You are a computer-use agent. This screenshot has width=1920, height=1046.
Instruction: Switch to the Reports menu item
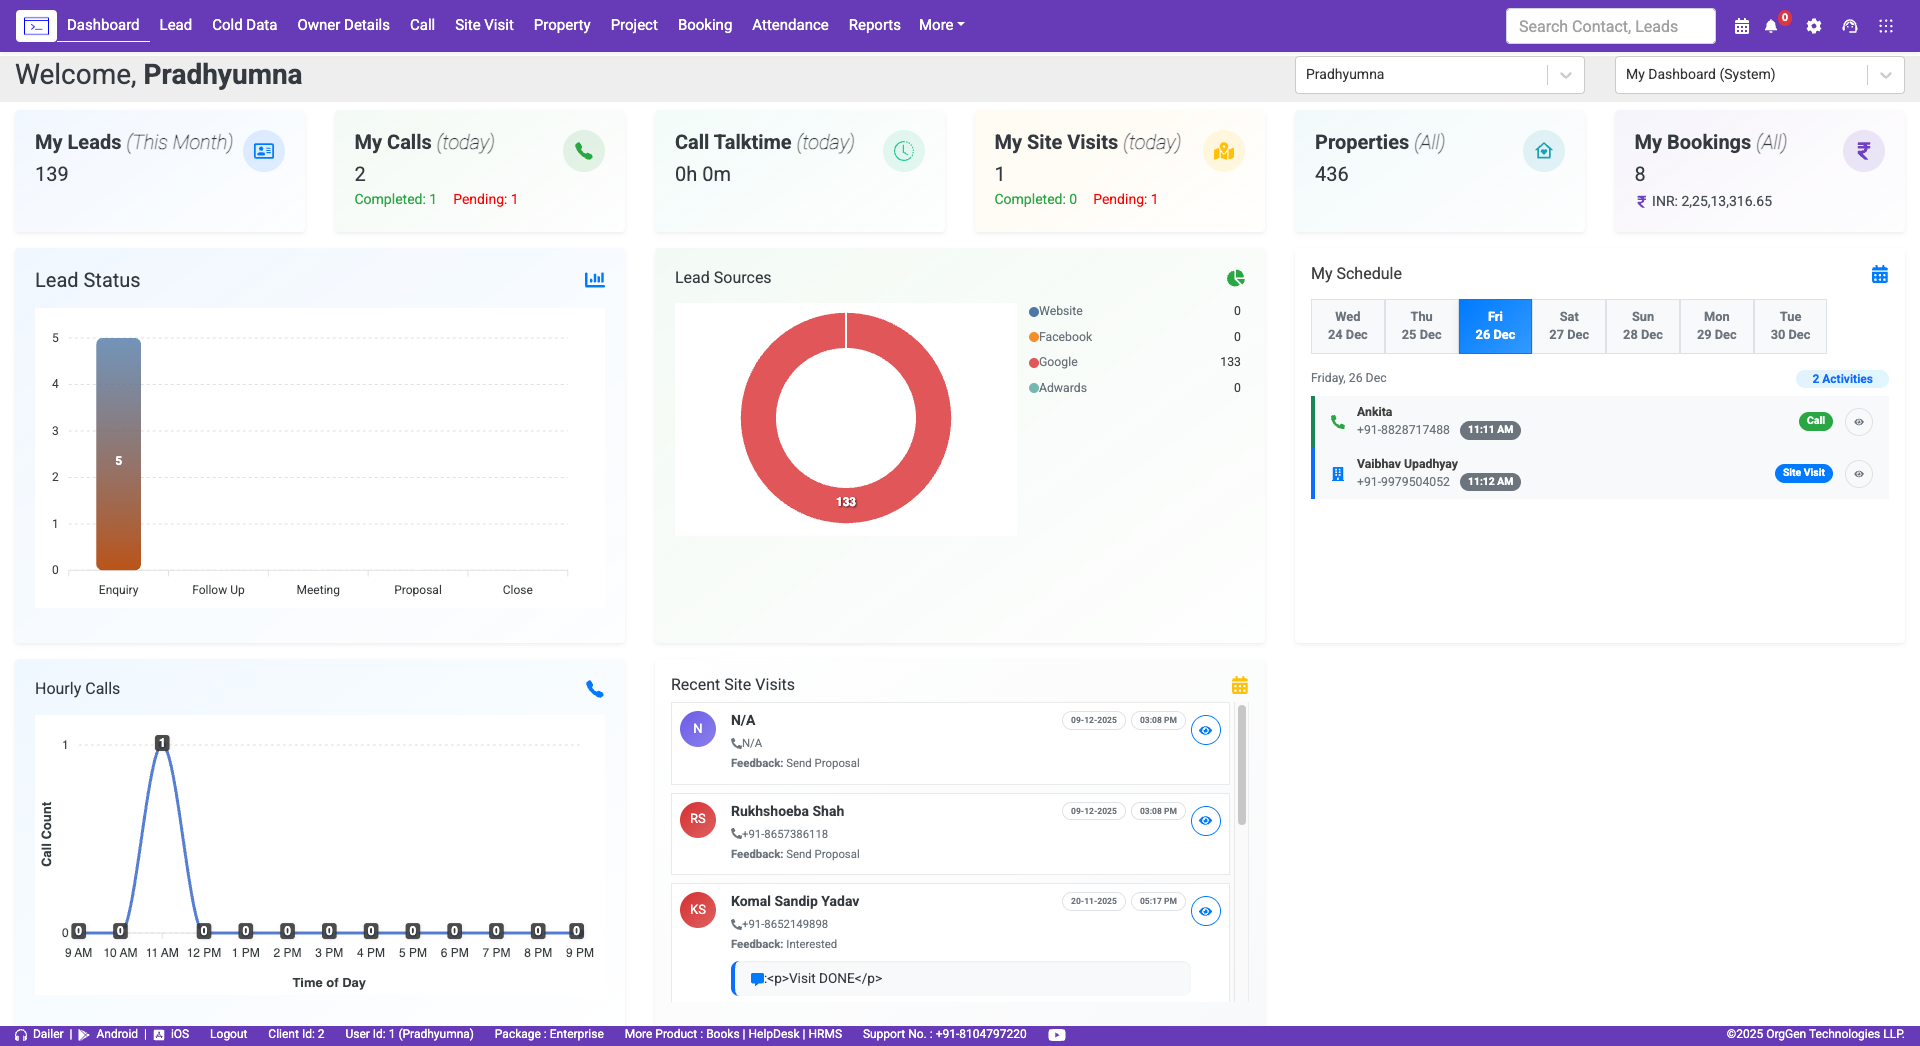coord(874,25)
